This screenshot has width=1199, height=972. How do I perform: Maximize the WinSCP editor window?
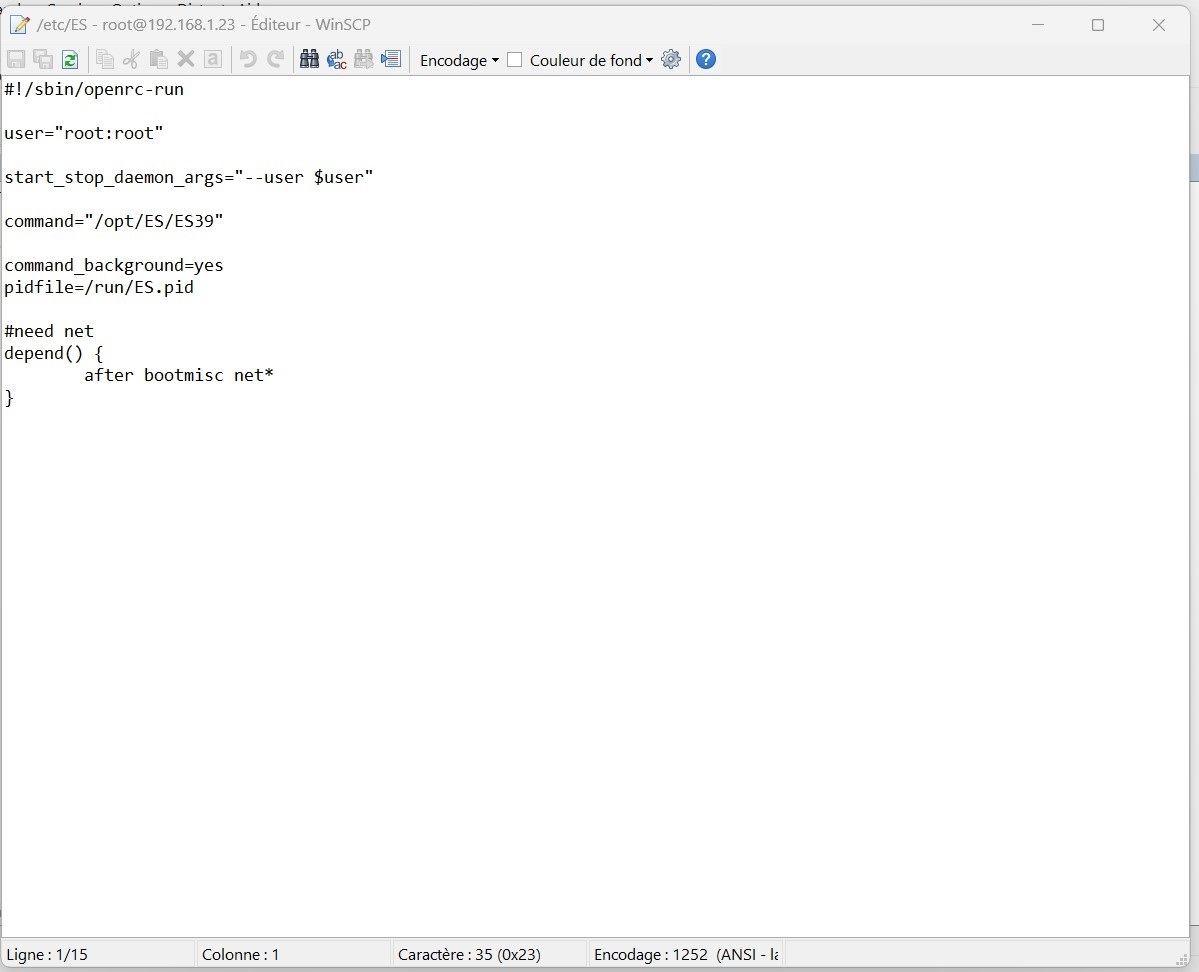[x=1098, y=24]
